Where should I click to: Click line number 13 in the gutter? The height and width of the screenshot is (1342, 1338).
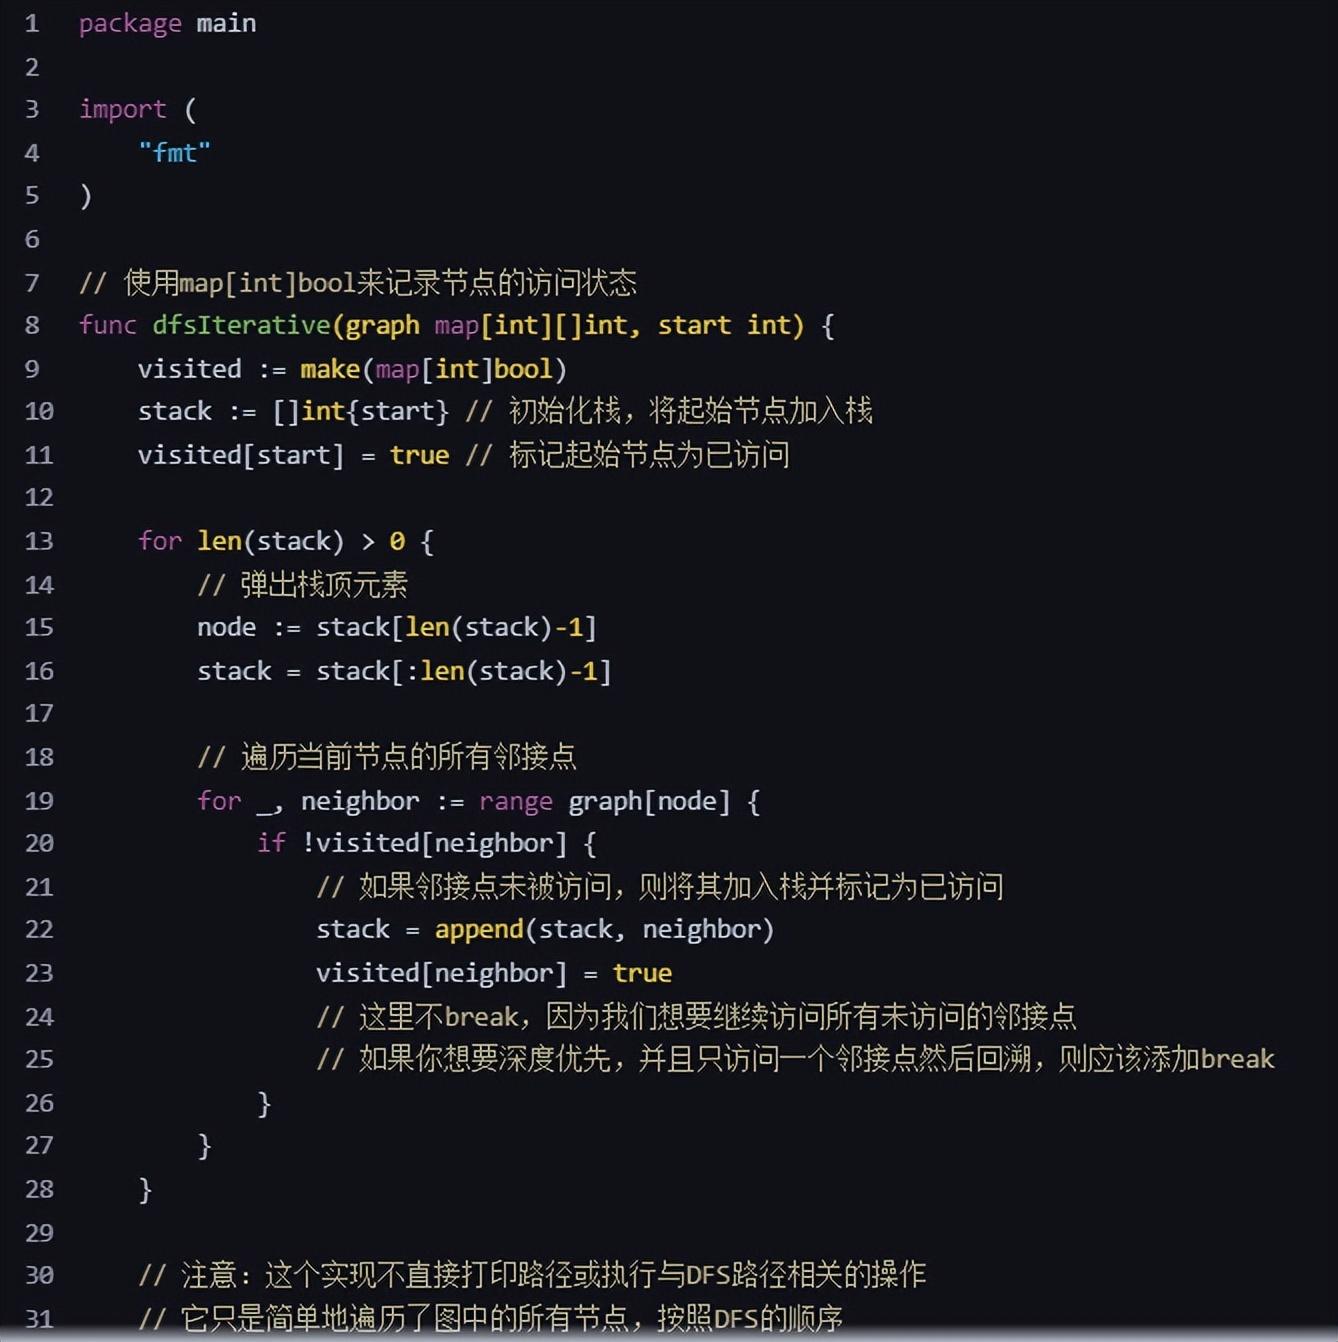point(39,541)
